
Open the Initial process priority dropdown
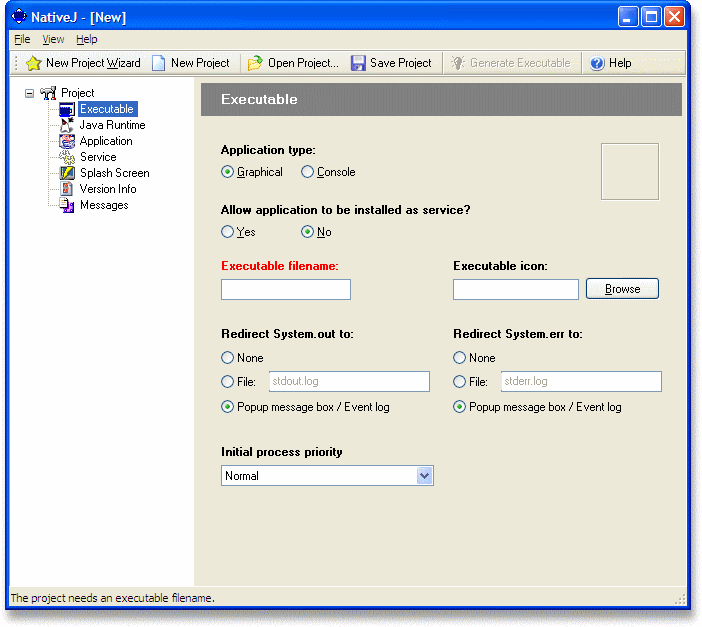point(424,476)
